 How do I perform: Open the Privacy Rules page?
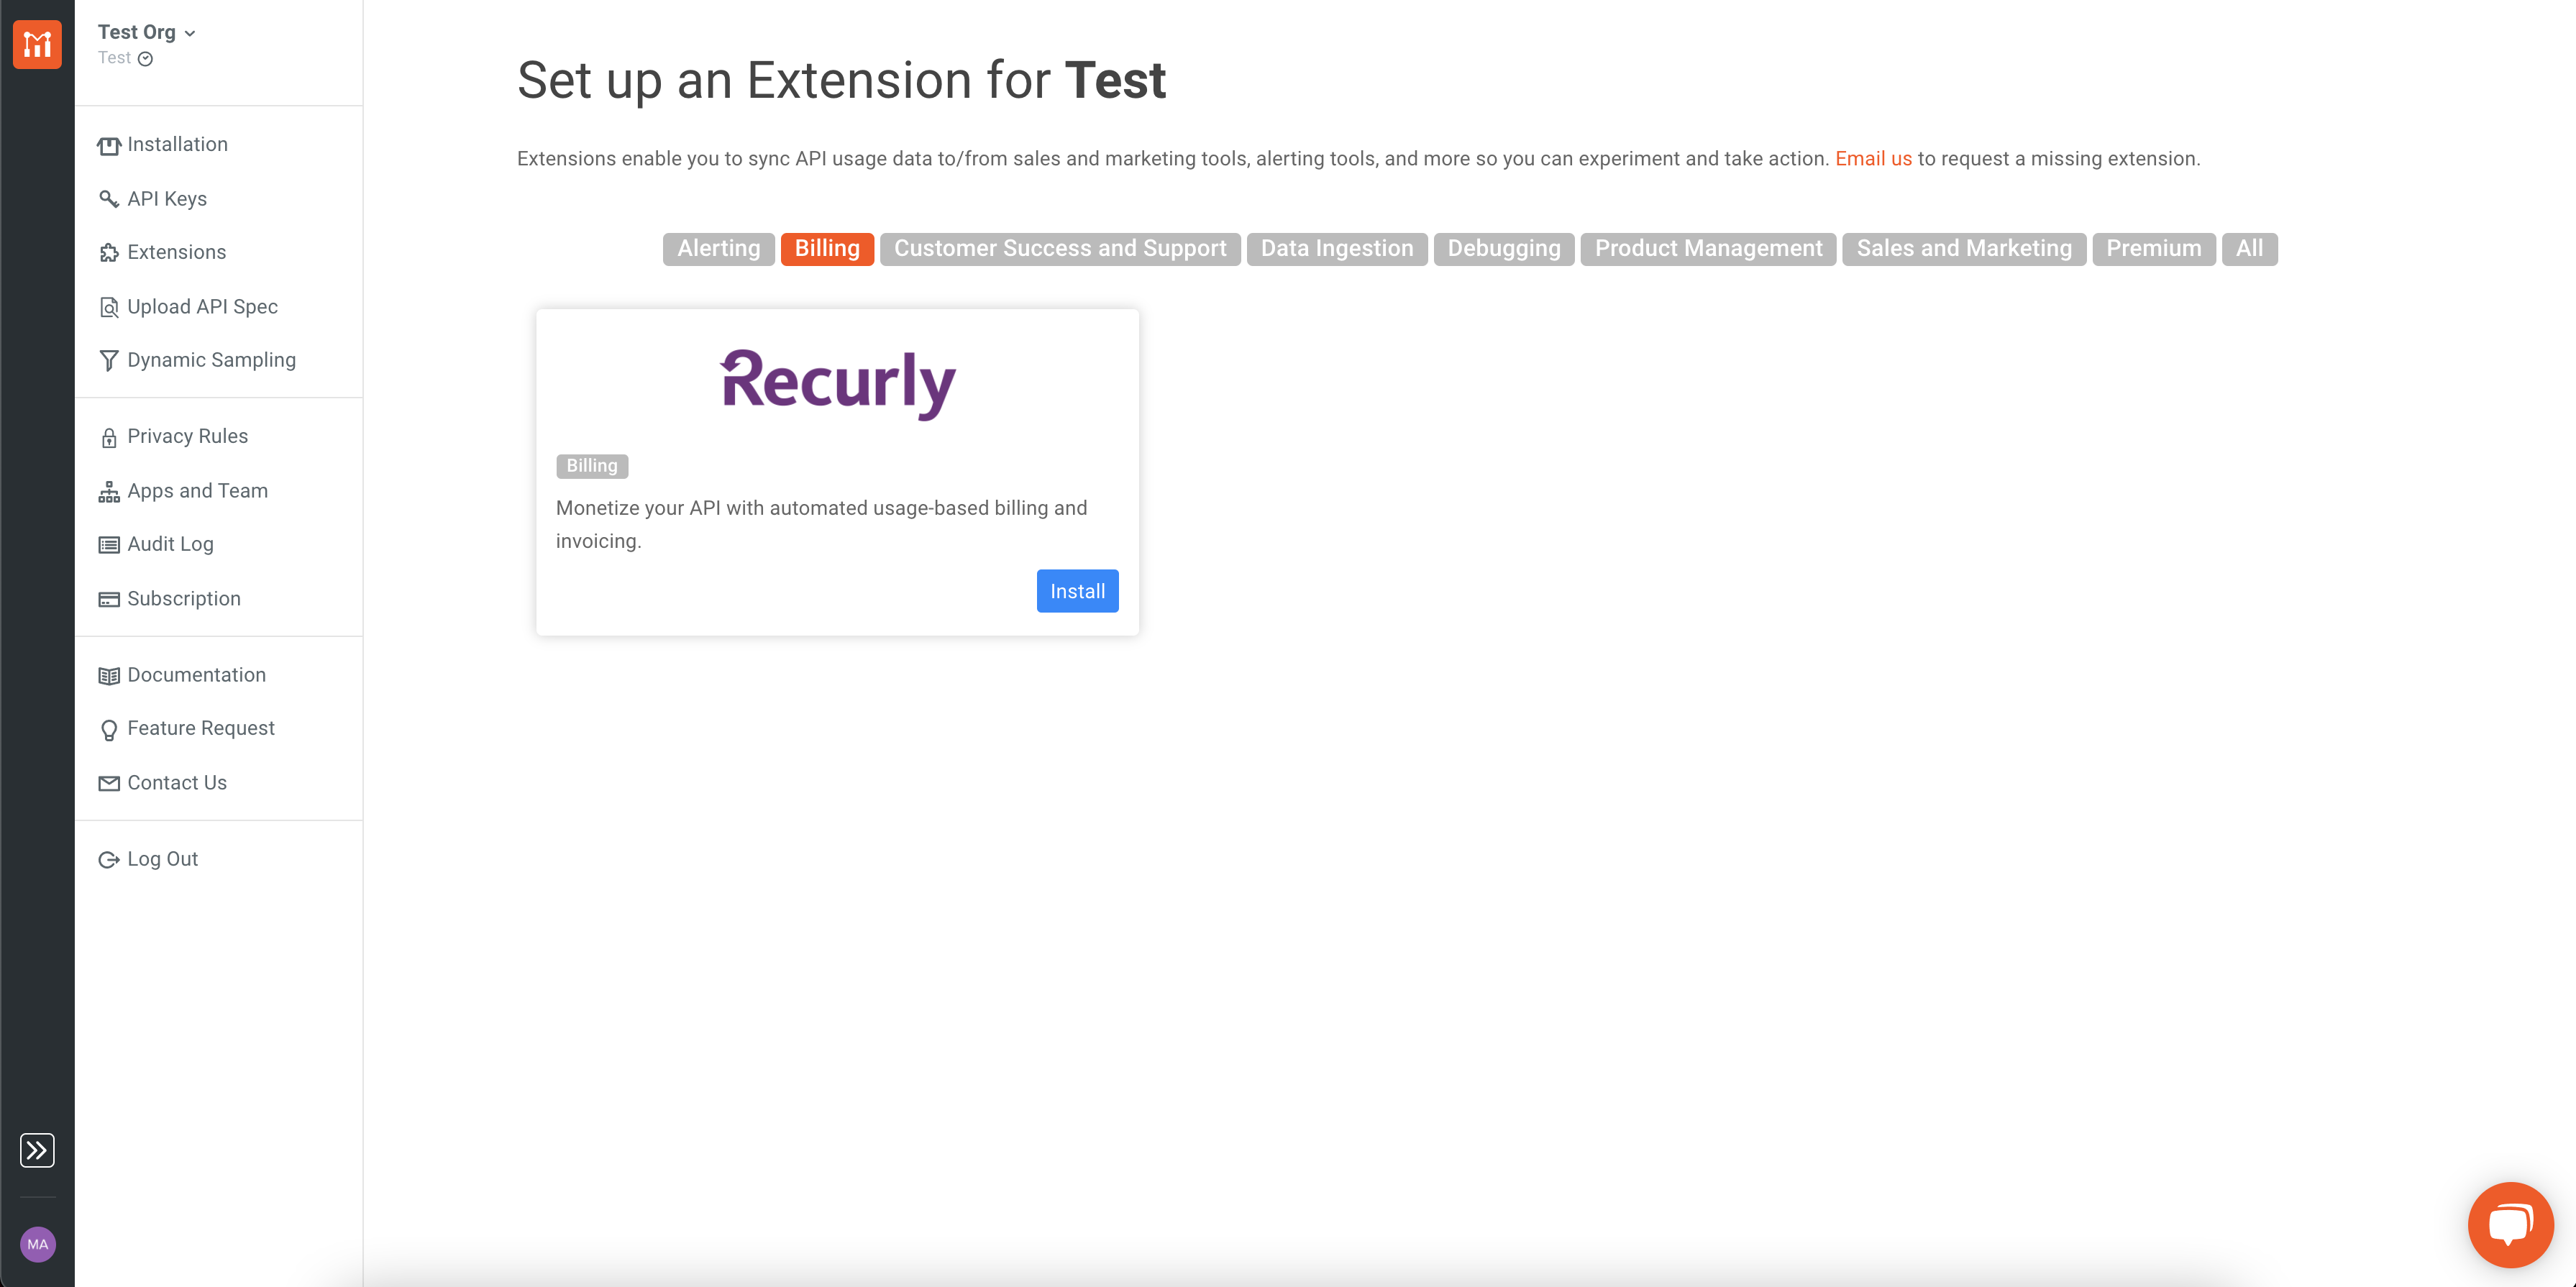(187, 436)
